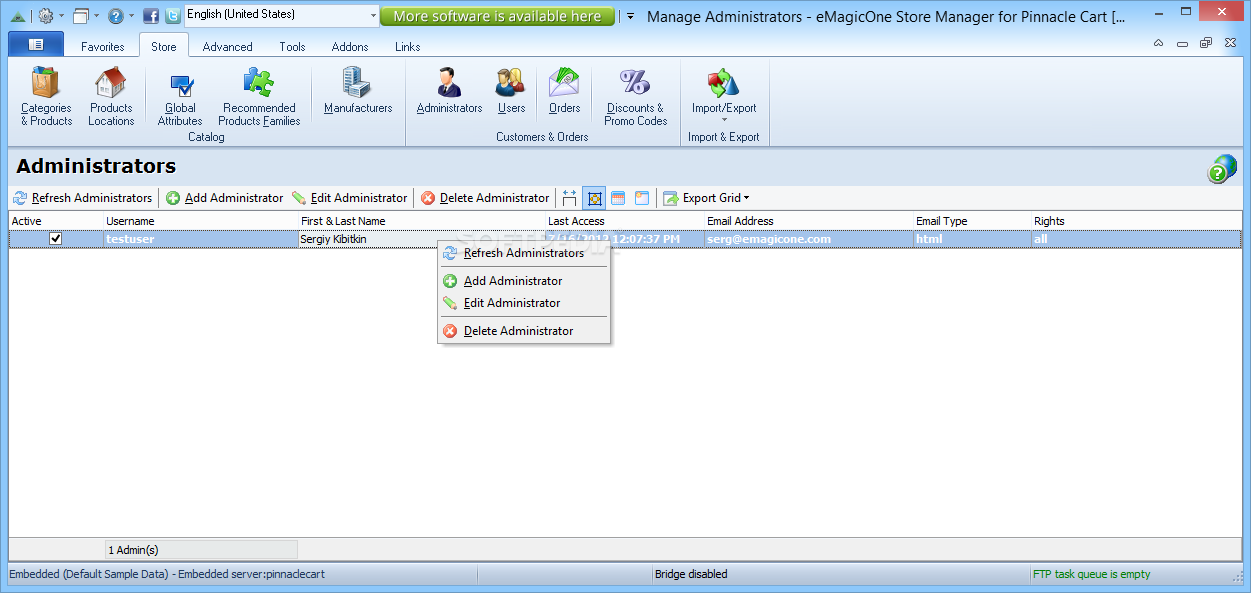The height and width of the screenshot is (593, 1251).
Task: Select the testuser username cell
Action: click(x=201, y=239)
